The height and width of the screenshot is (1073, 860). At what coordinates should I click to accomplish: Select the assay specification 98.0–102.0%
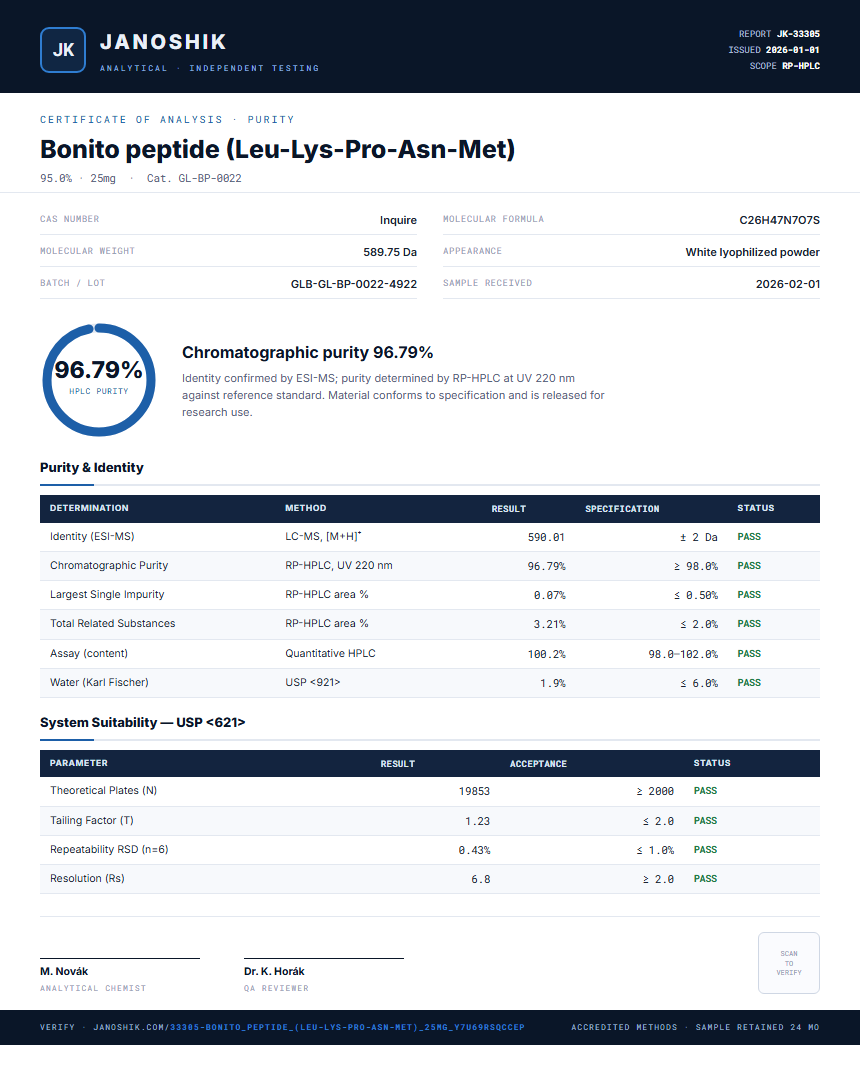point(683,654)
